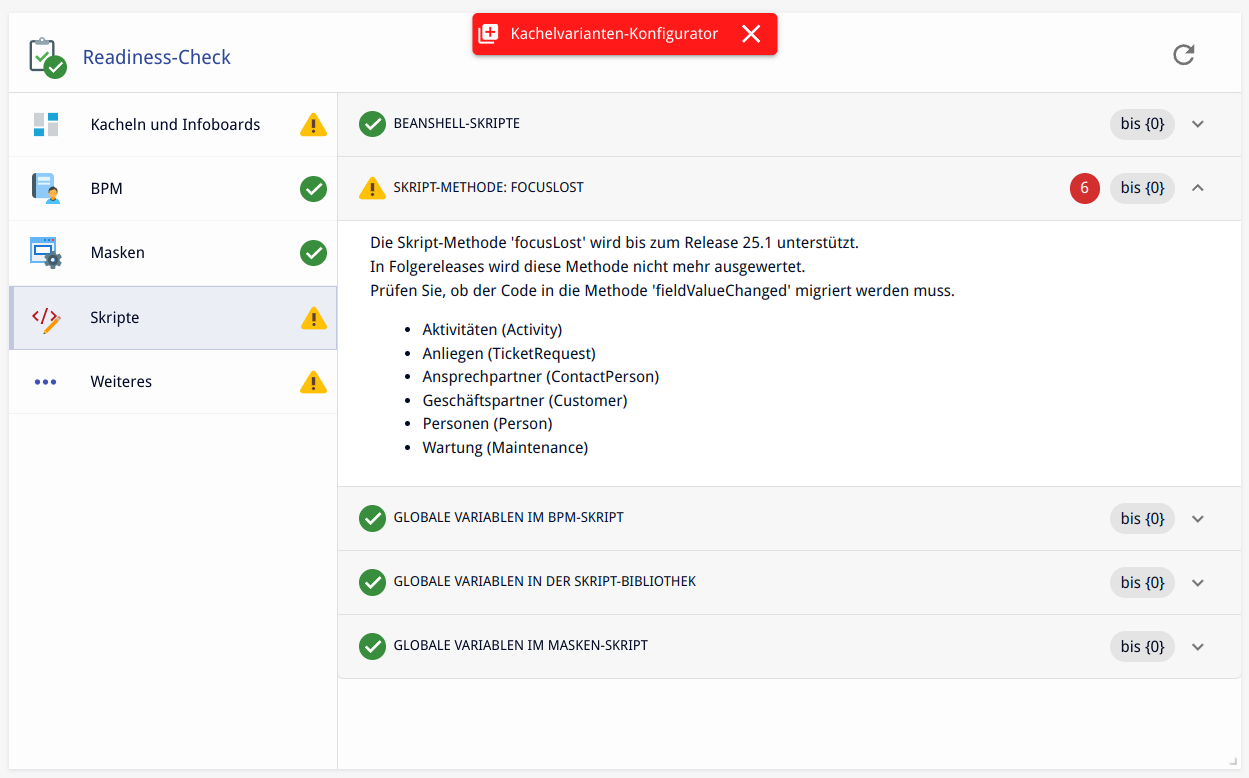
Task: Click the Skripte code icon
Action: click(x=46, y=318)
